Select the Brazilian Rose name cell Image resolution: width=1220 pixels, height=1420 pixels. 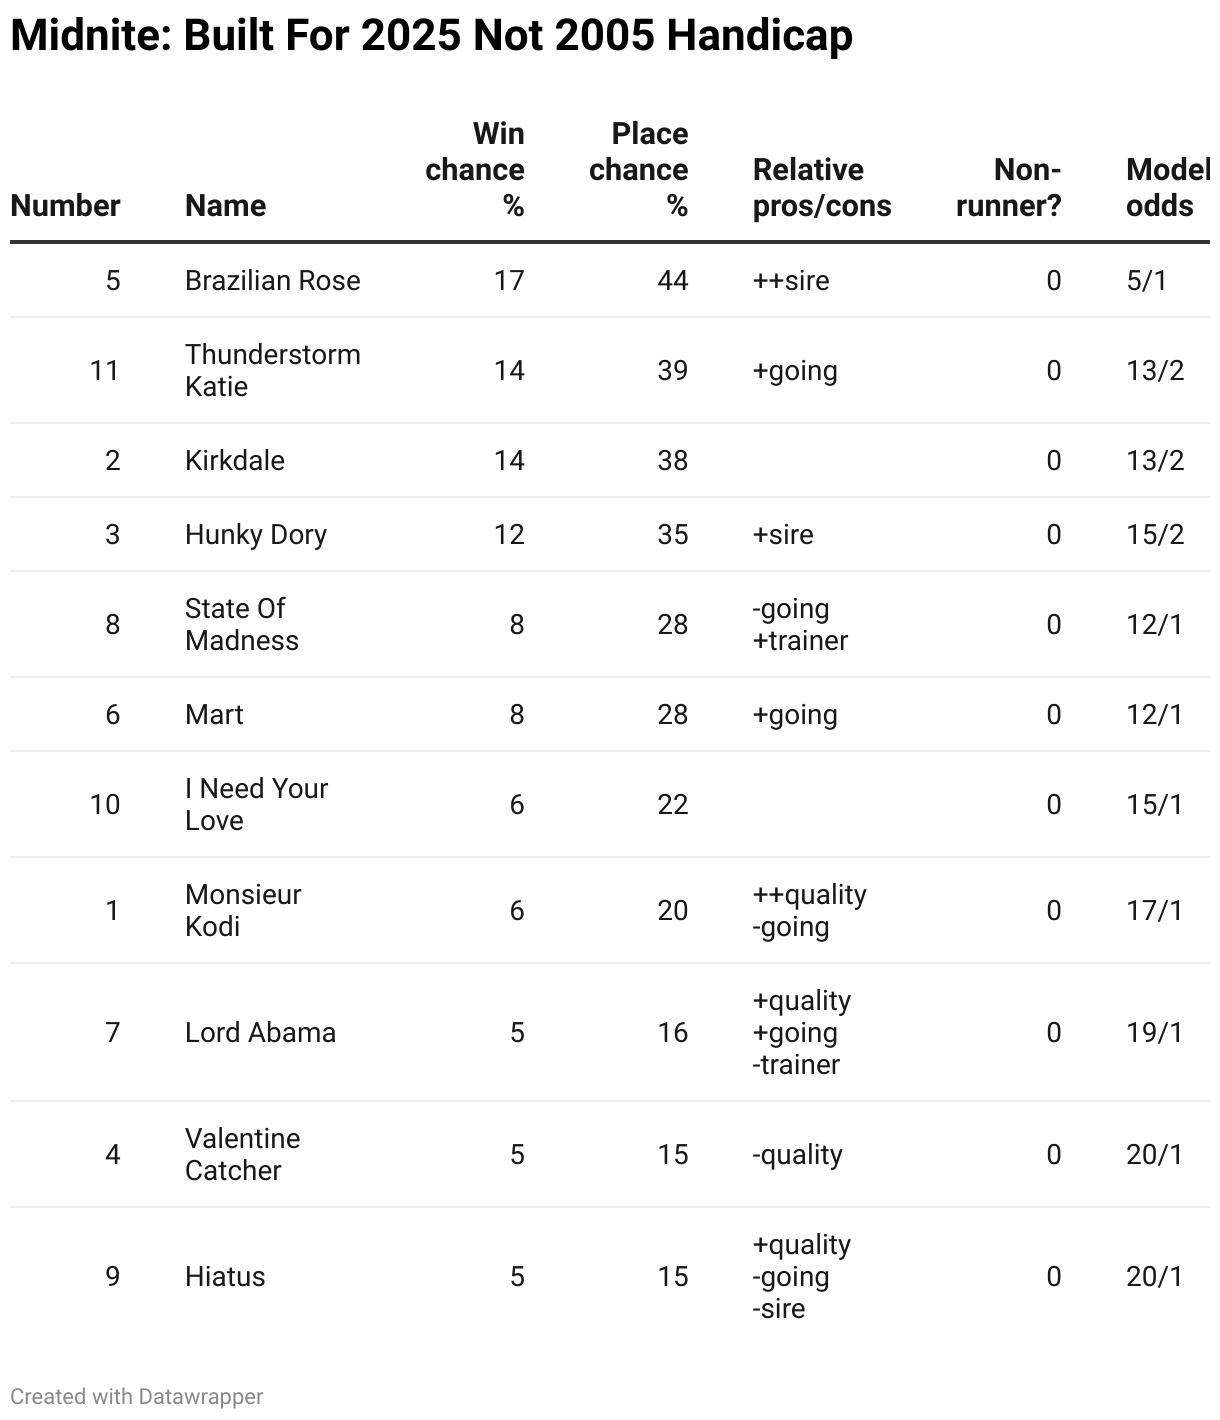click(272, 281)
